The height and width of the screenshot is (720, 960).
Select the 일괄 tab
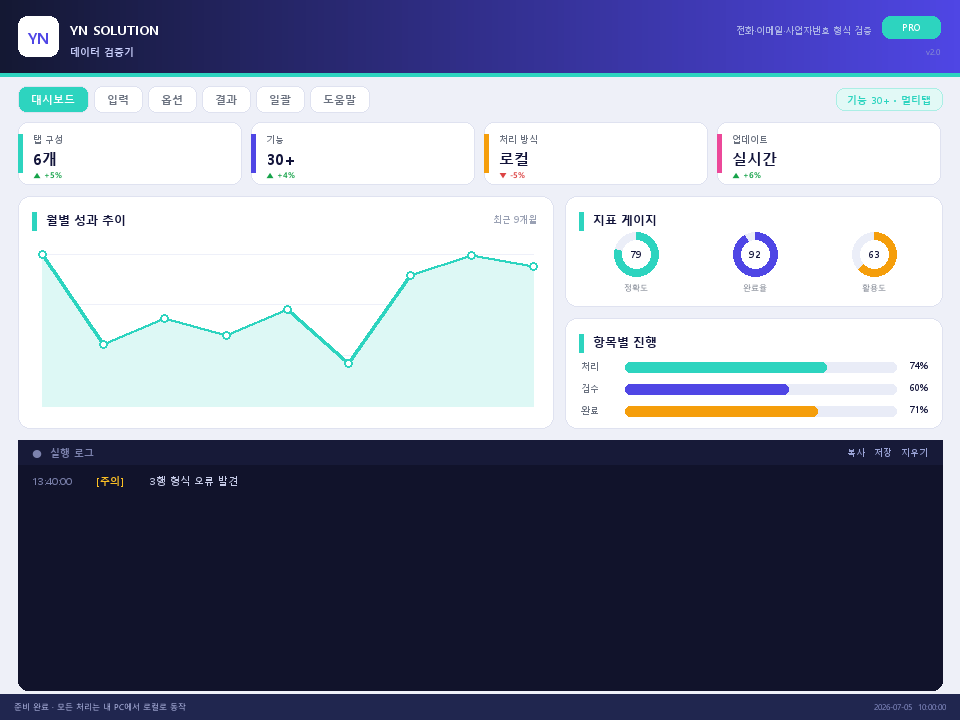click(x=280, y=100)
